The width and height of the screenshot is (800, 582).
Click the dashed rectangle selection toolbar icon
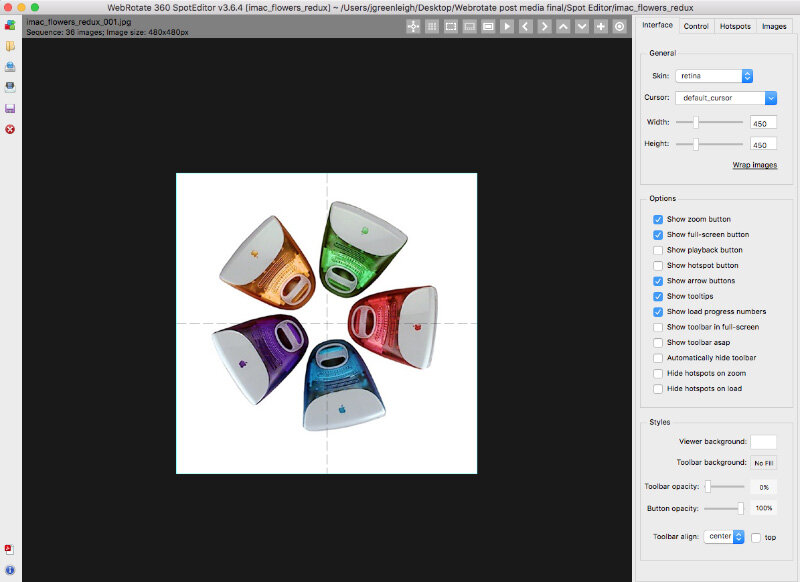451,27
